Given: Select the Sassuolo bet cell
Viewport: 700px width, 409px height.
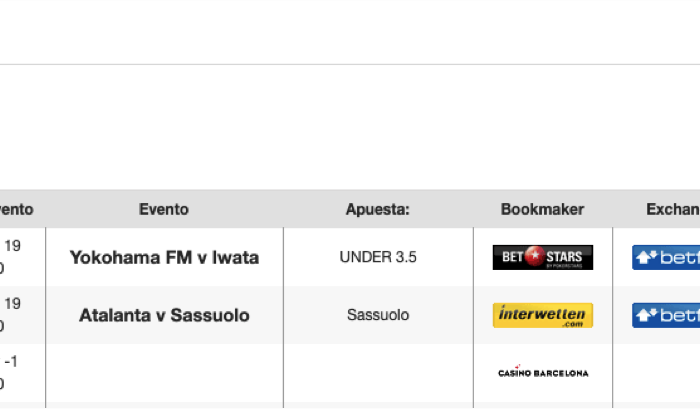Looking at the screenshot, I should pos(378,315).
